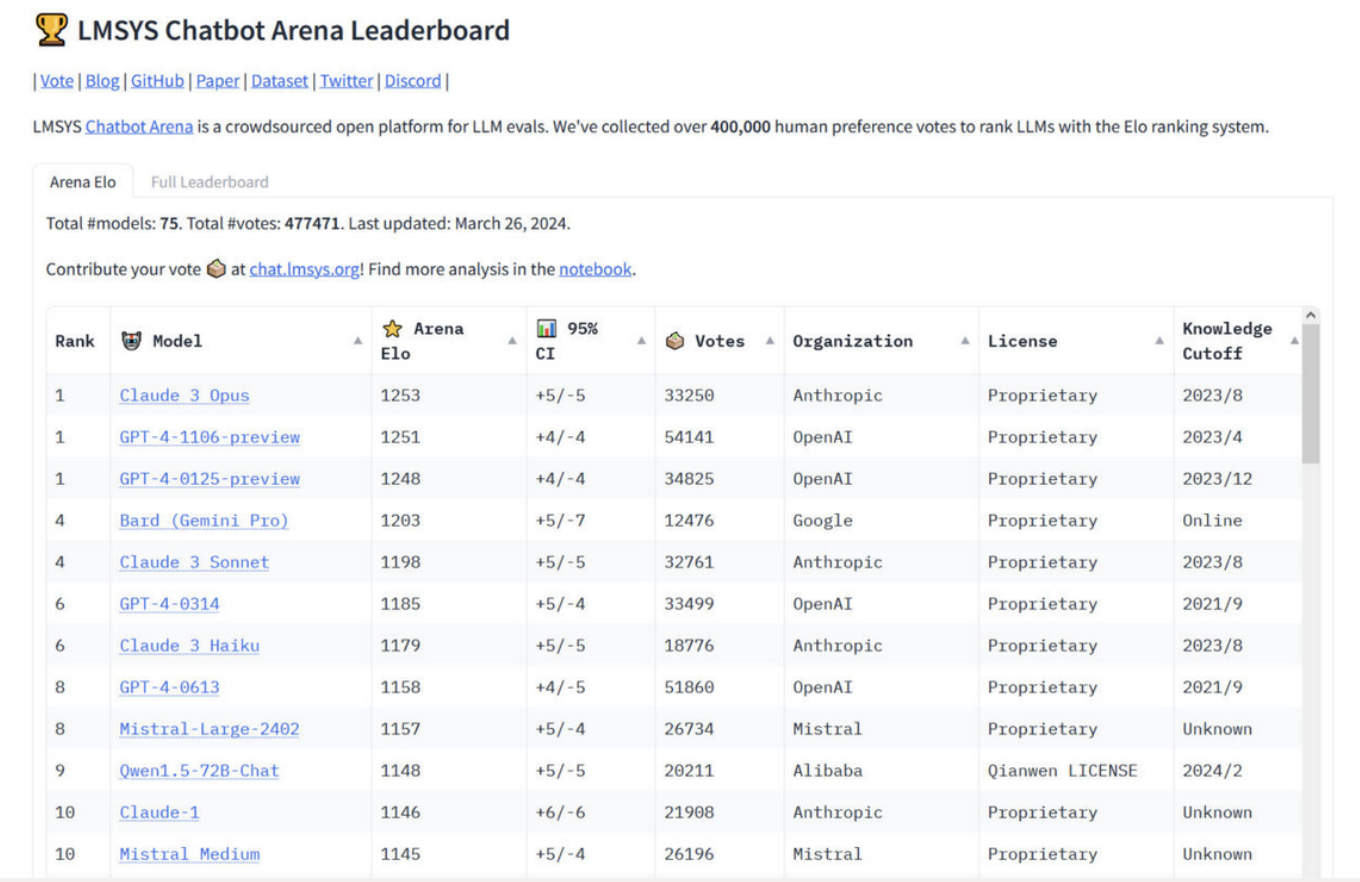Image resolution: width=1360 pixels, height=882 pixels.
Task: Click the Last updated March 26, 2024 text
Action: [x=459, y=223]
